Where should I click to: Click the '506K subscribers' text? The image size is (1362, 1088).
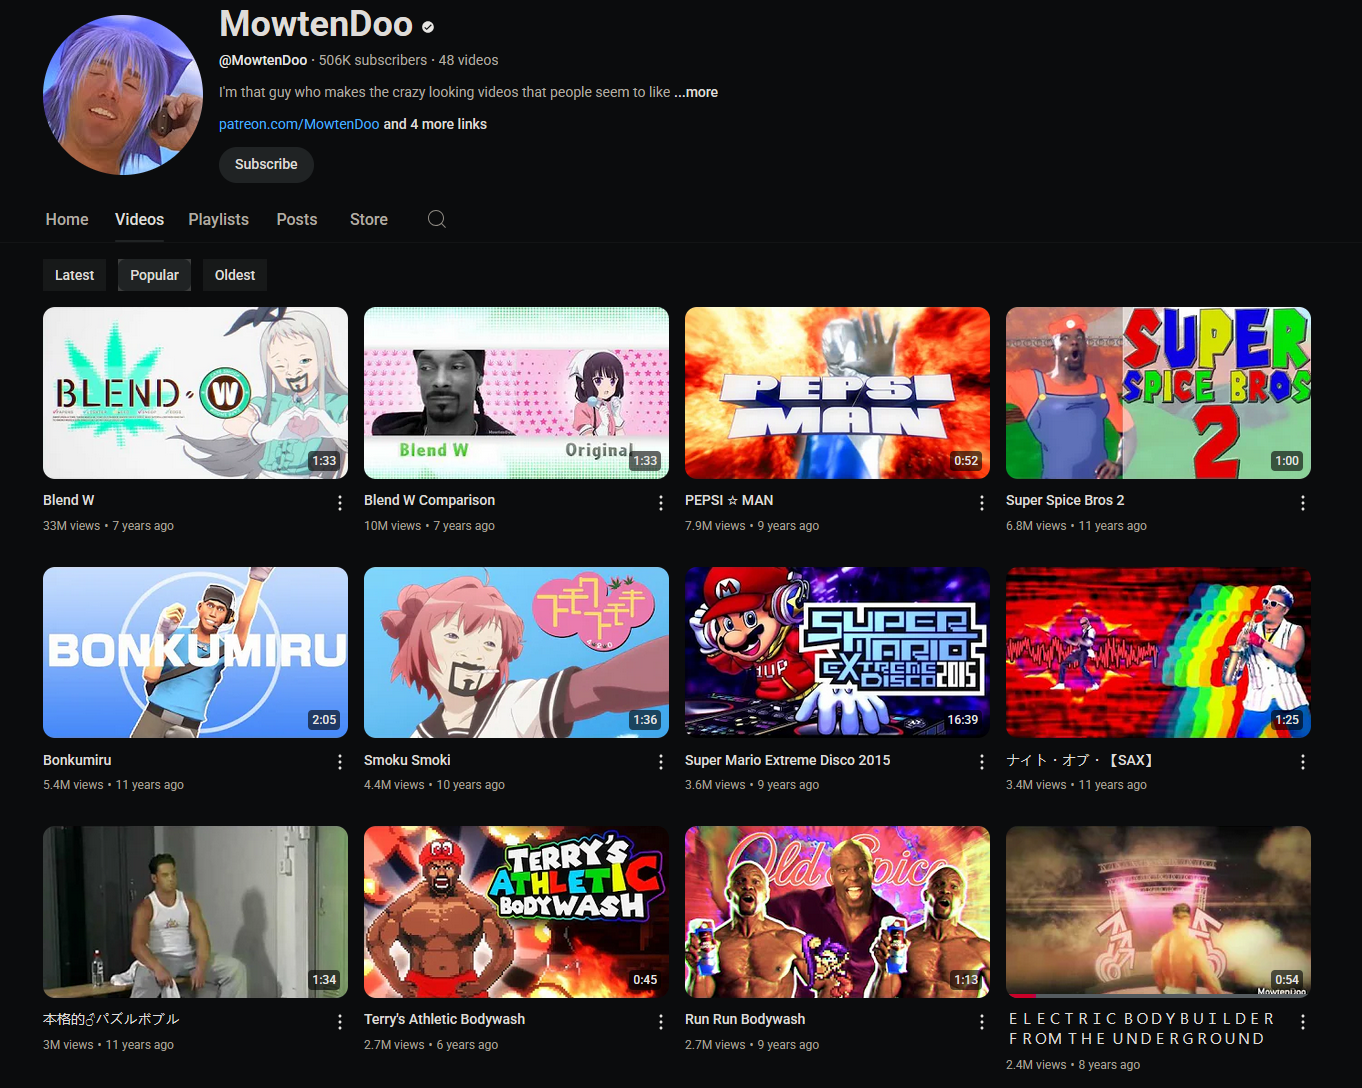click(373, 60)
